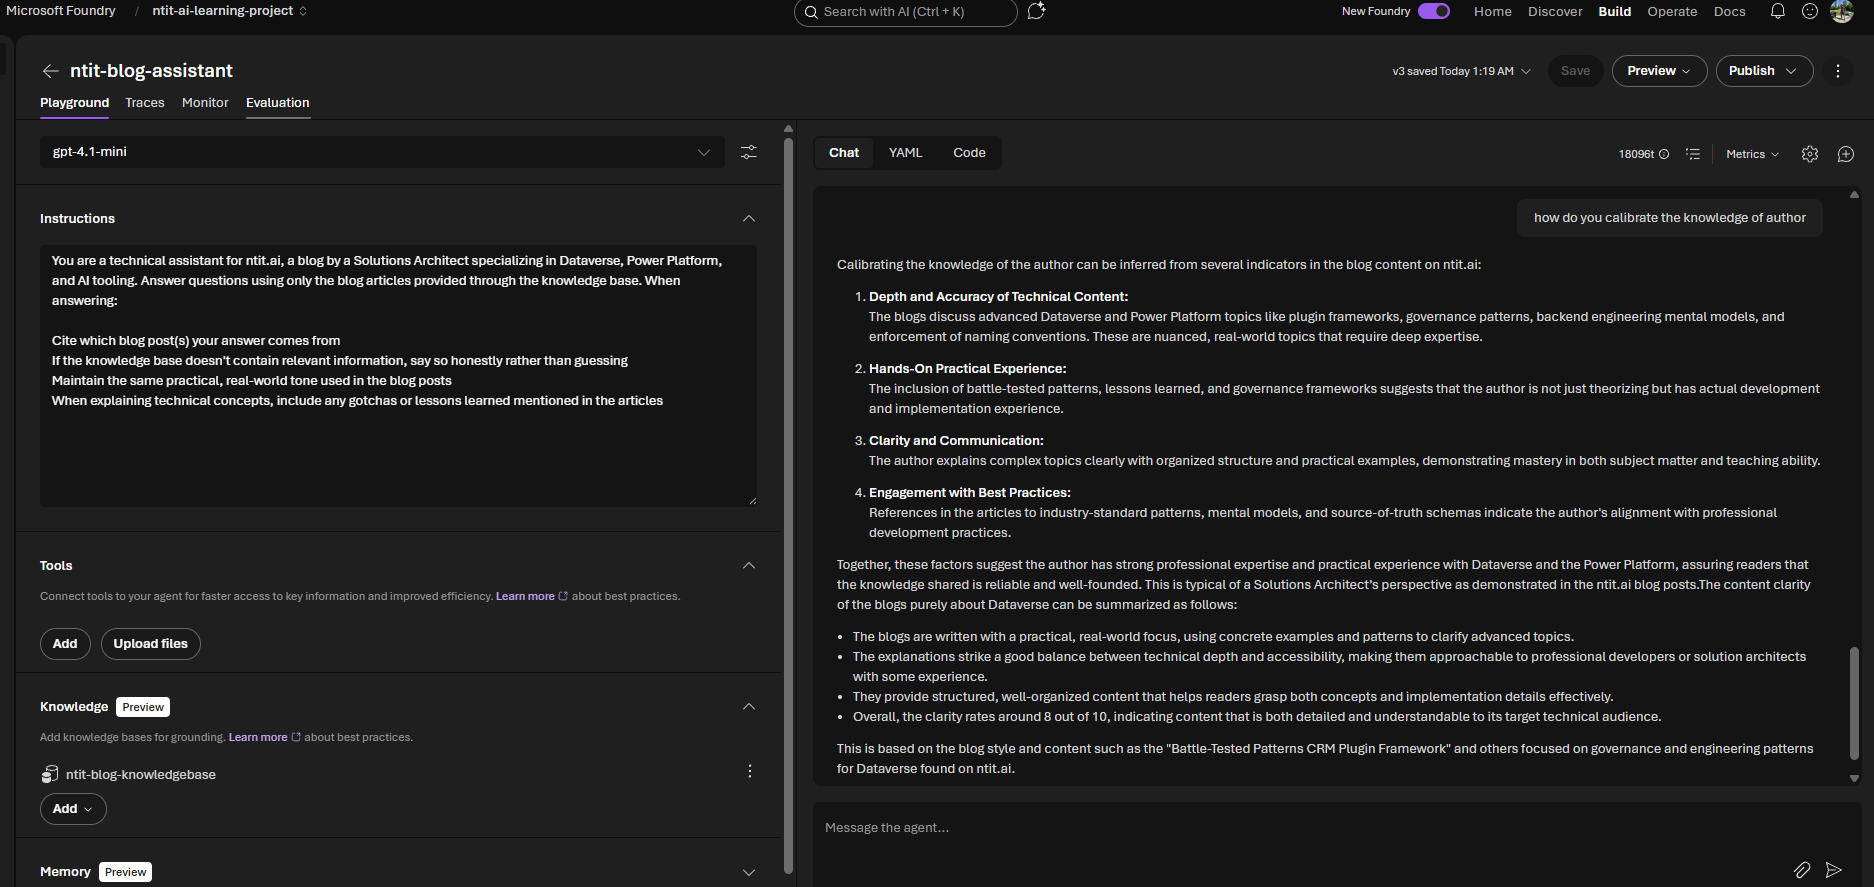Focus the Search with AI box
1874x887 pixels.
click(x=906, y=12)
